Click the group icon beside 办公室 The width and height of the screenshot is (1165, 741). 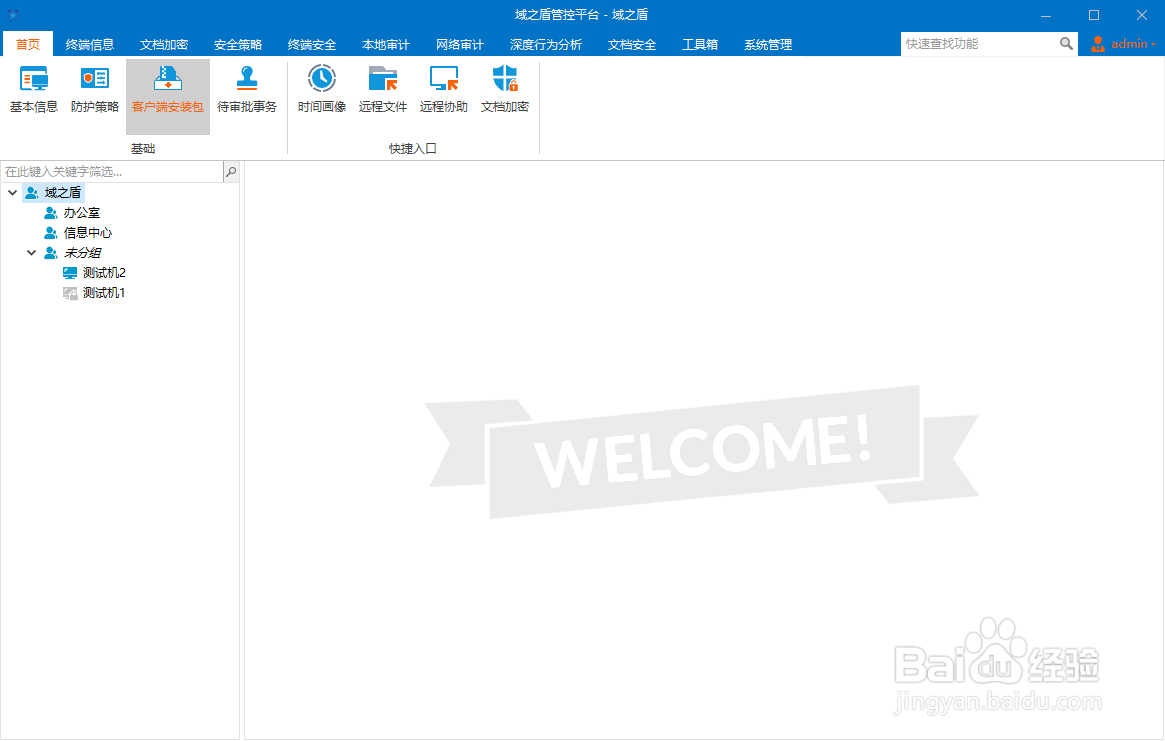pos(51,213)
